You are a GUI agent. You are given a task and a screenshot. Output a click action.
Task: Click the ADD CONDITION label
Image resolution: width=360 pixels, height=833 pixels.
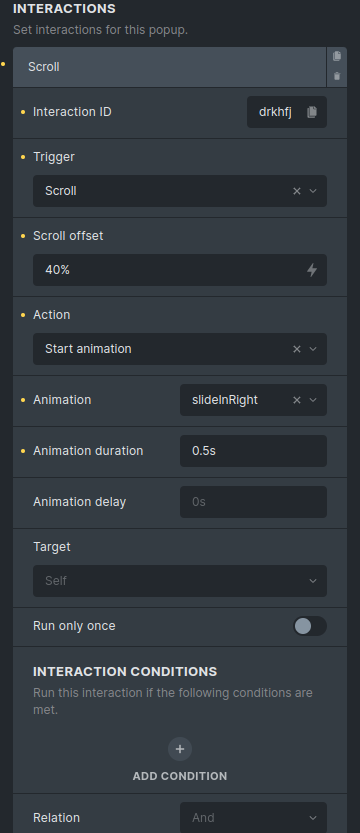click(180, 776)
